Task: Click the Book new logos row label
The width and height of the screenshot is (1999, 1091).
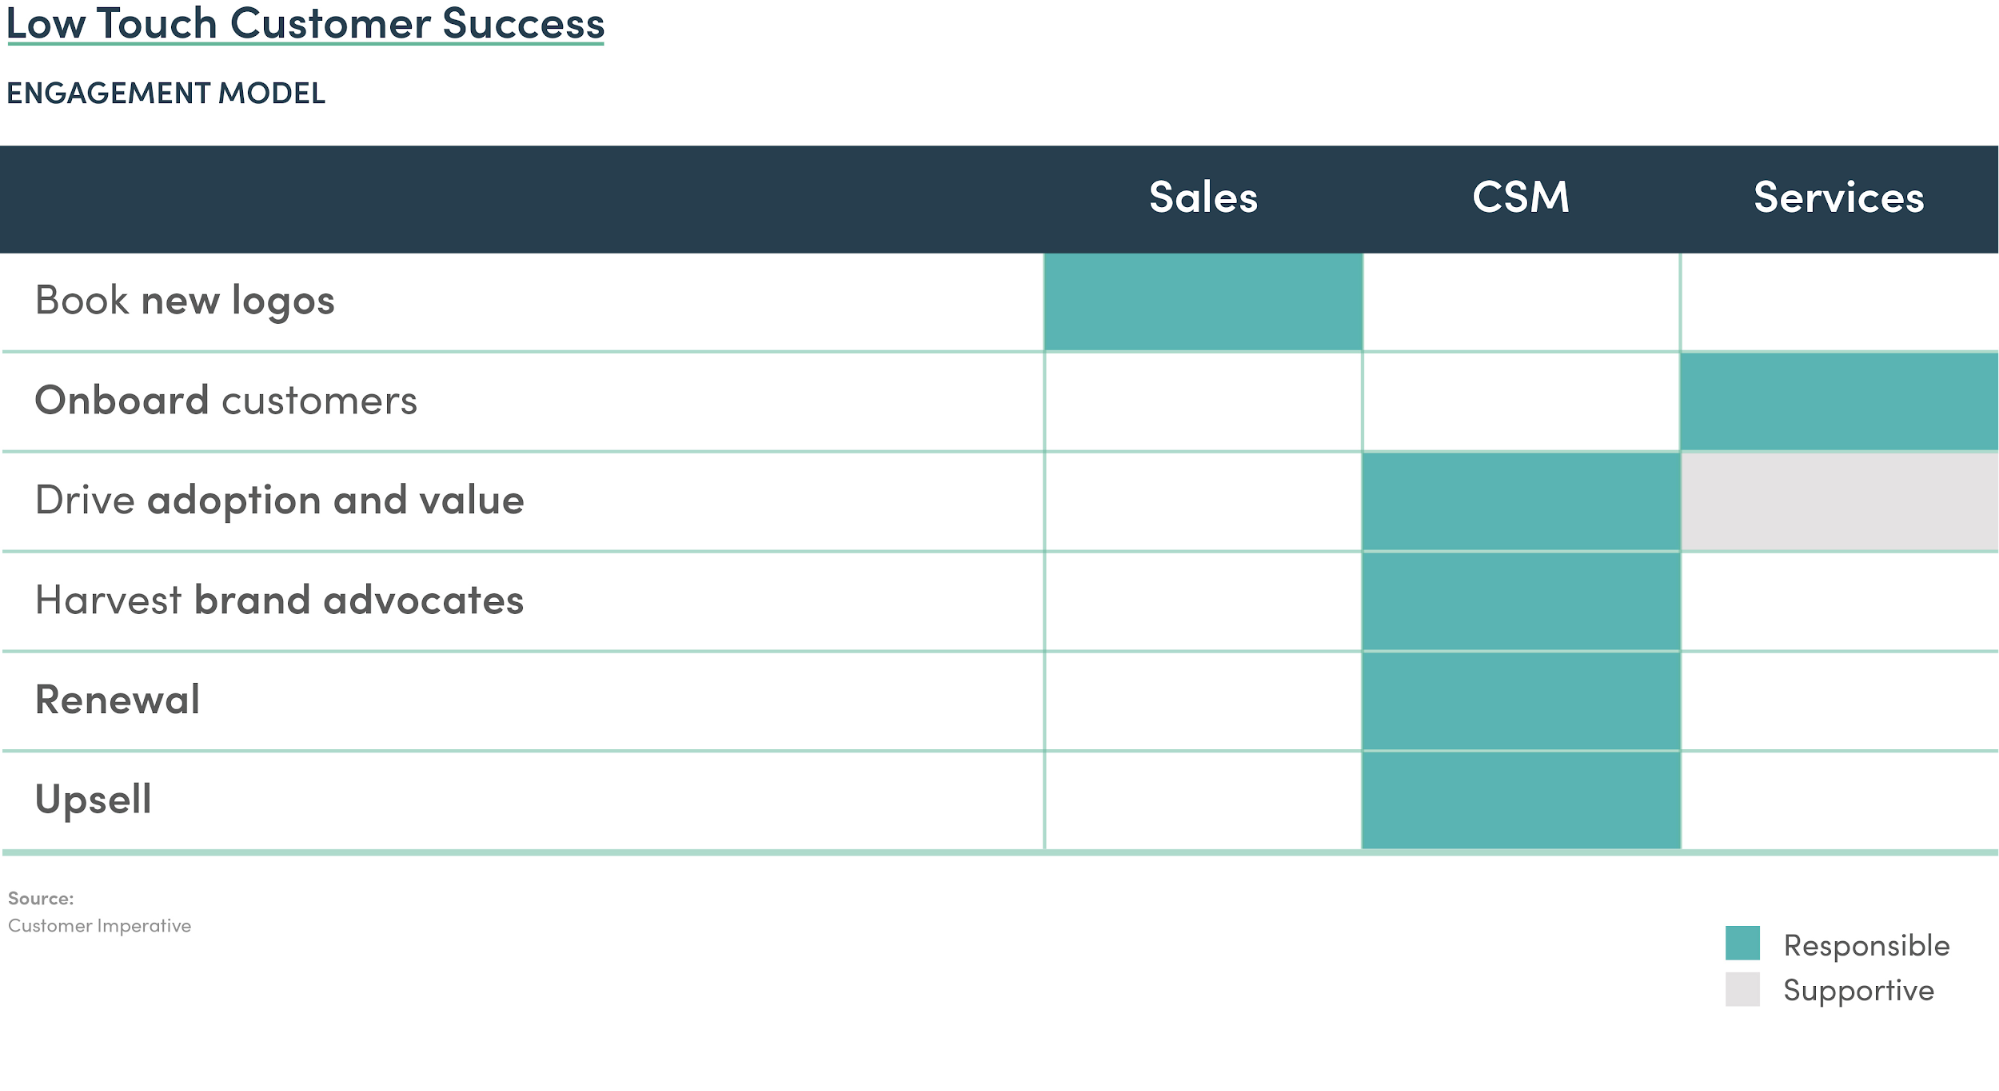Action: pyautogui.click(x=185, y=301)
